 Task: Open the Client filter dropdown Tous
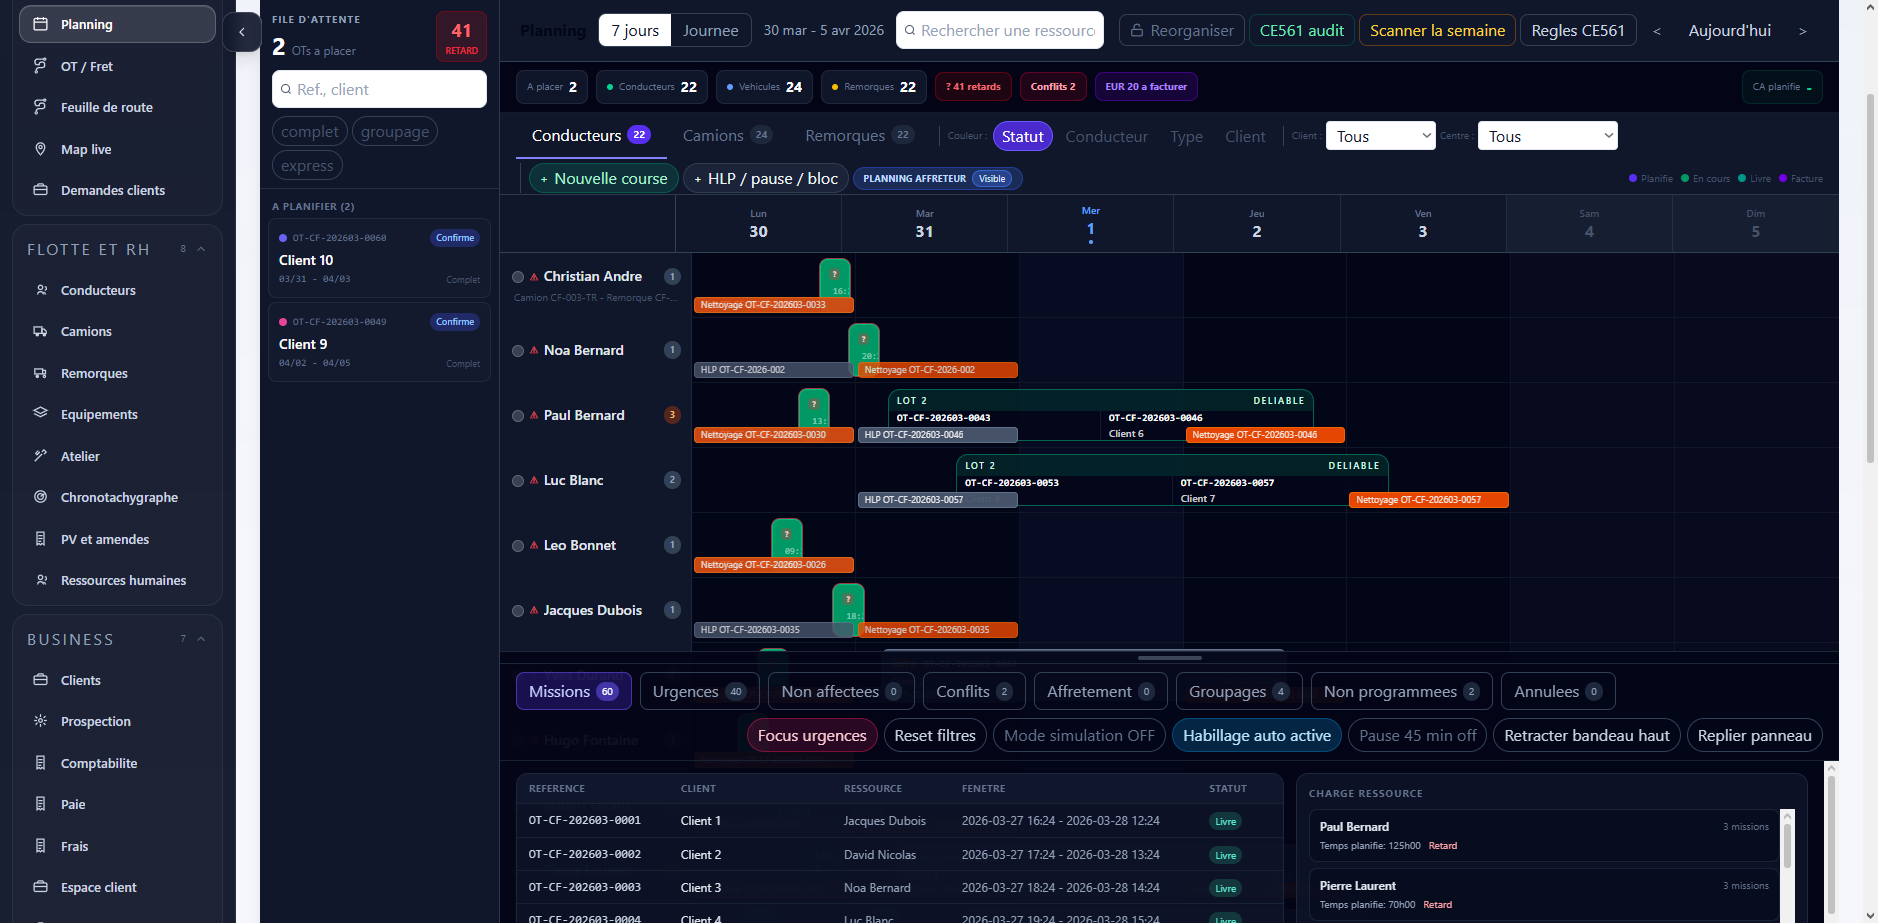click(1381, 136)
